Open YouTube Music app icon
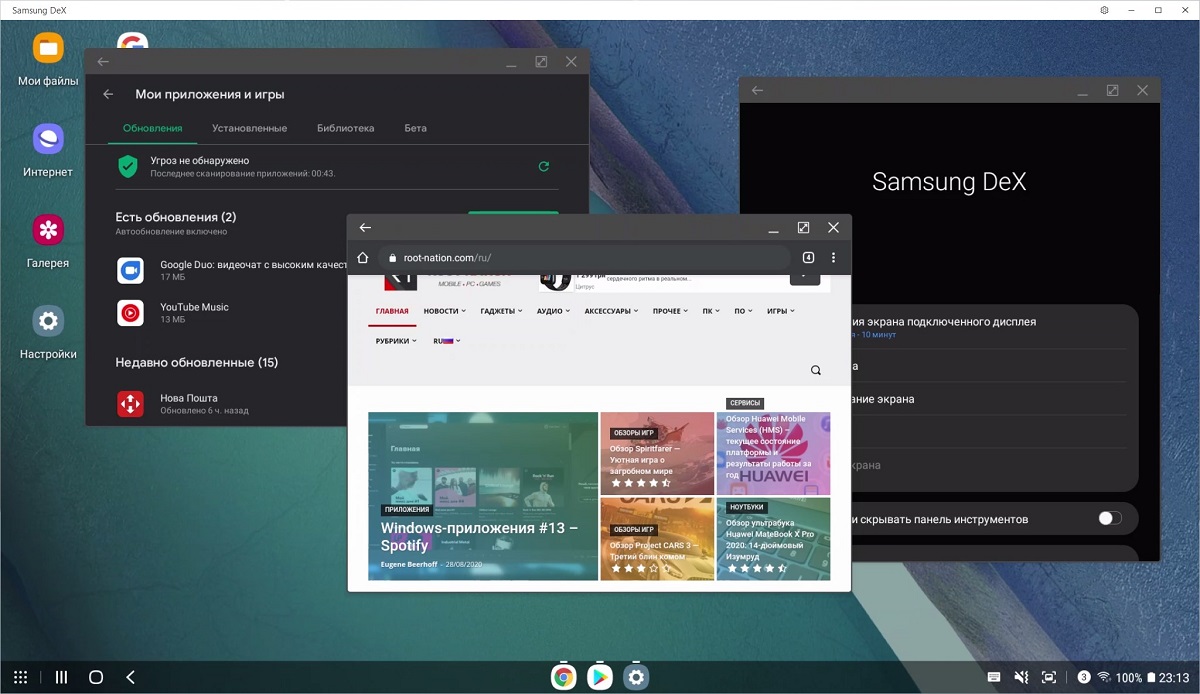Viewport: 1200px width, 694px height. point(130,313)
